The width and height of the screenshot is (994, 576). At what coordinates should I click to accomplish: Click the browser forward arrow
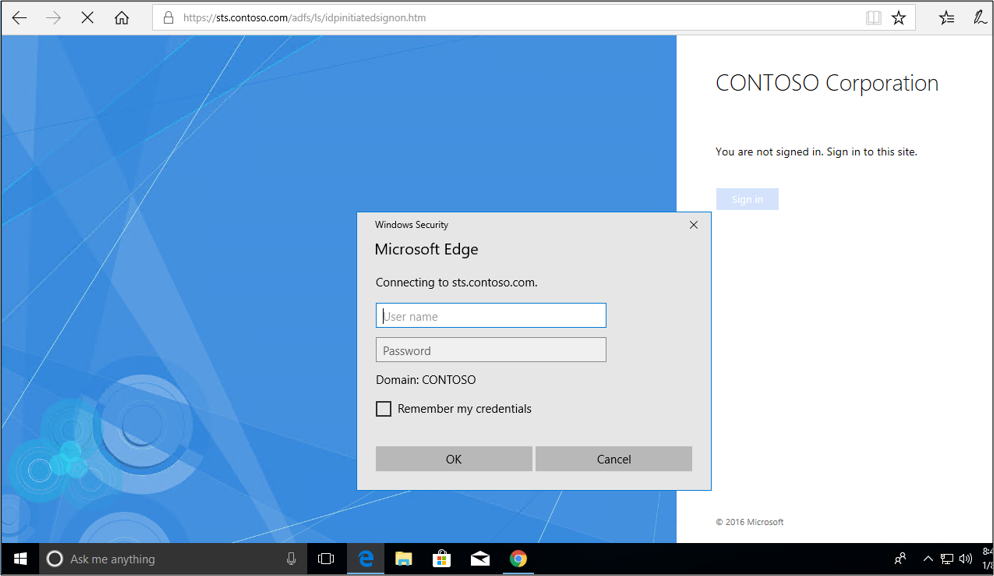point(53,18)
